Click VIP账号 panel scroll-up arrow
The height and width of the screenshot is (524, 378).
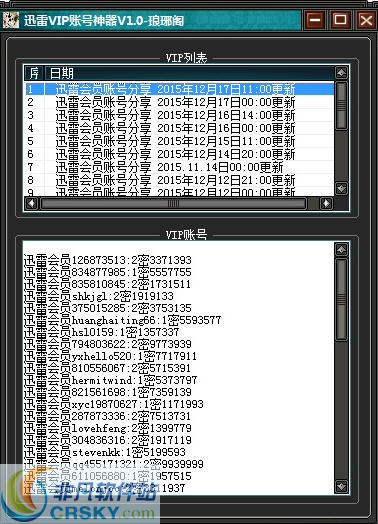pyautogui.click(x=341, y=249)
